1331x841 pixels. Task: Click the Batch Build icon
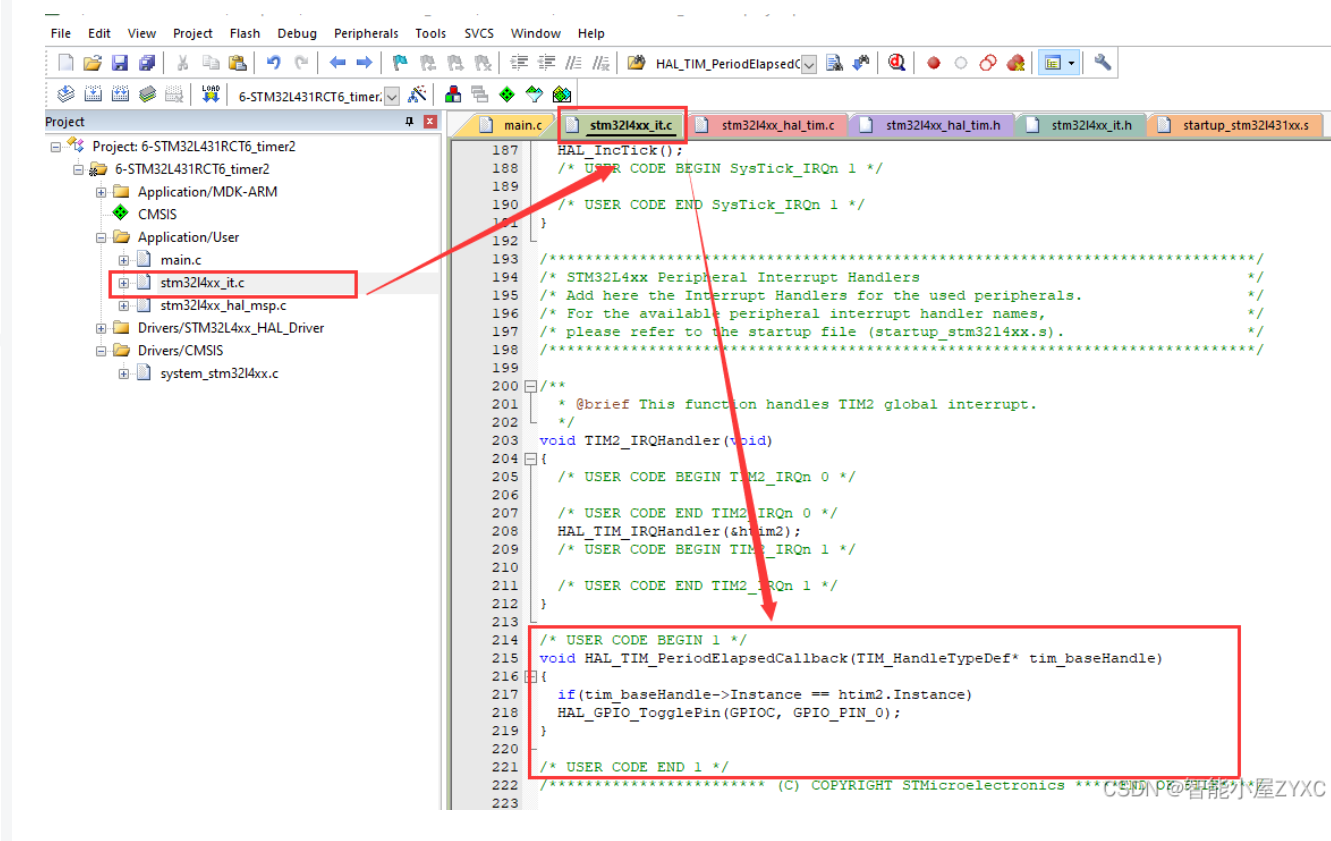pyautogui.click(x=147, y=94)
